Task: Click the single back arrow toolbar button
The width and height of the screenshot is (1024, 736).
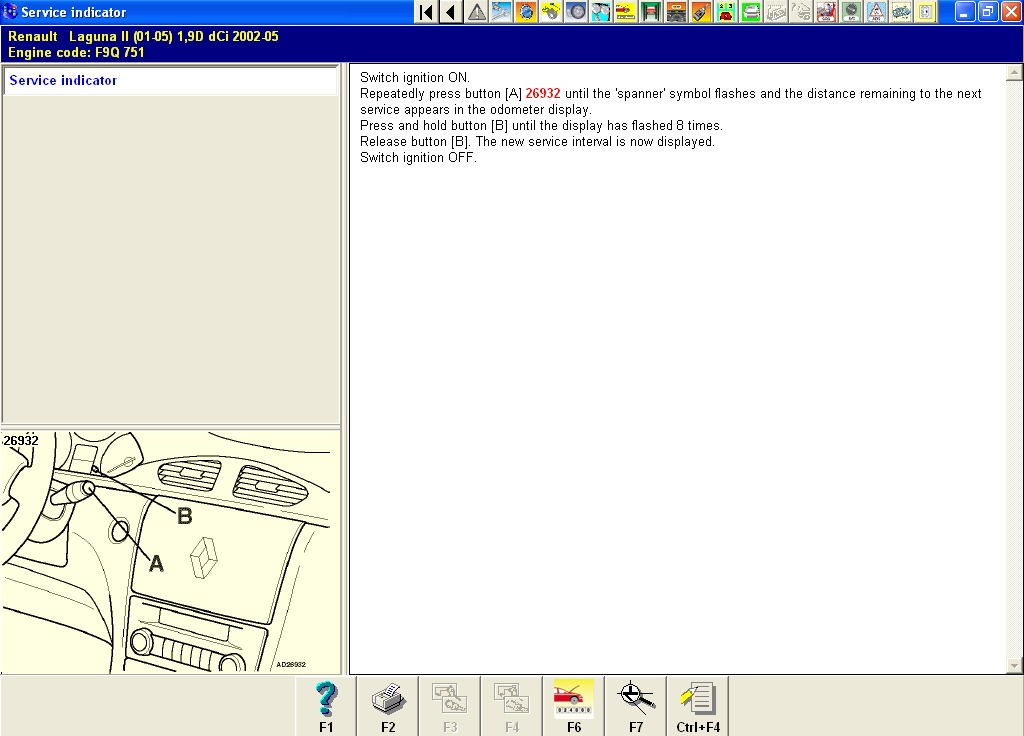Action: (451, 12)
